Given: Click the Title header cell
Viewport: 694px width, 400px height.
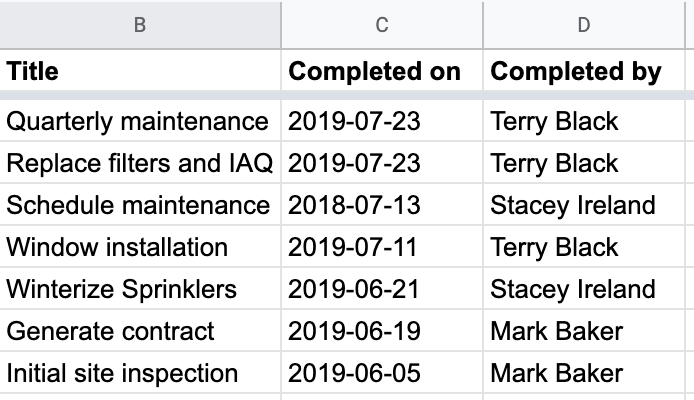Looking at the screenshot, I should [x=140, y=71].
